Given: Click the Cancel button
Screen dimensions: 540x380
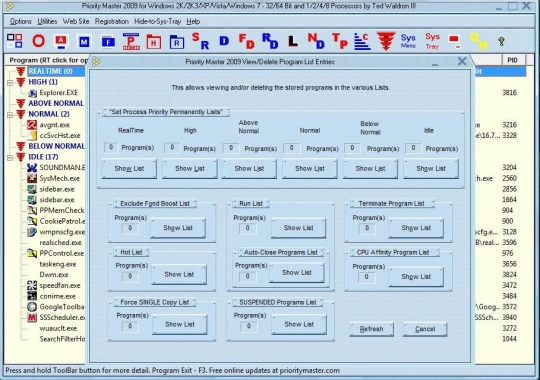Looking at the screenshot, I should 425,329.
